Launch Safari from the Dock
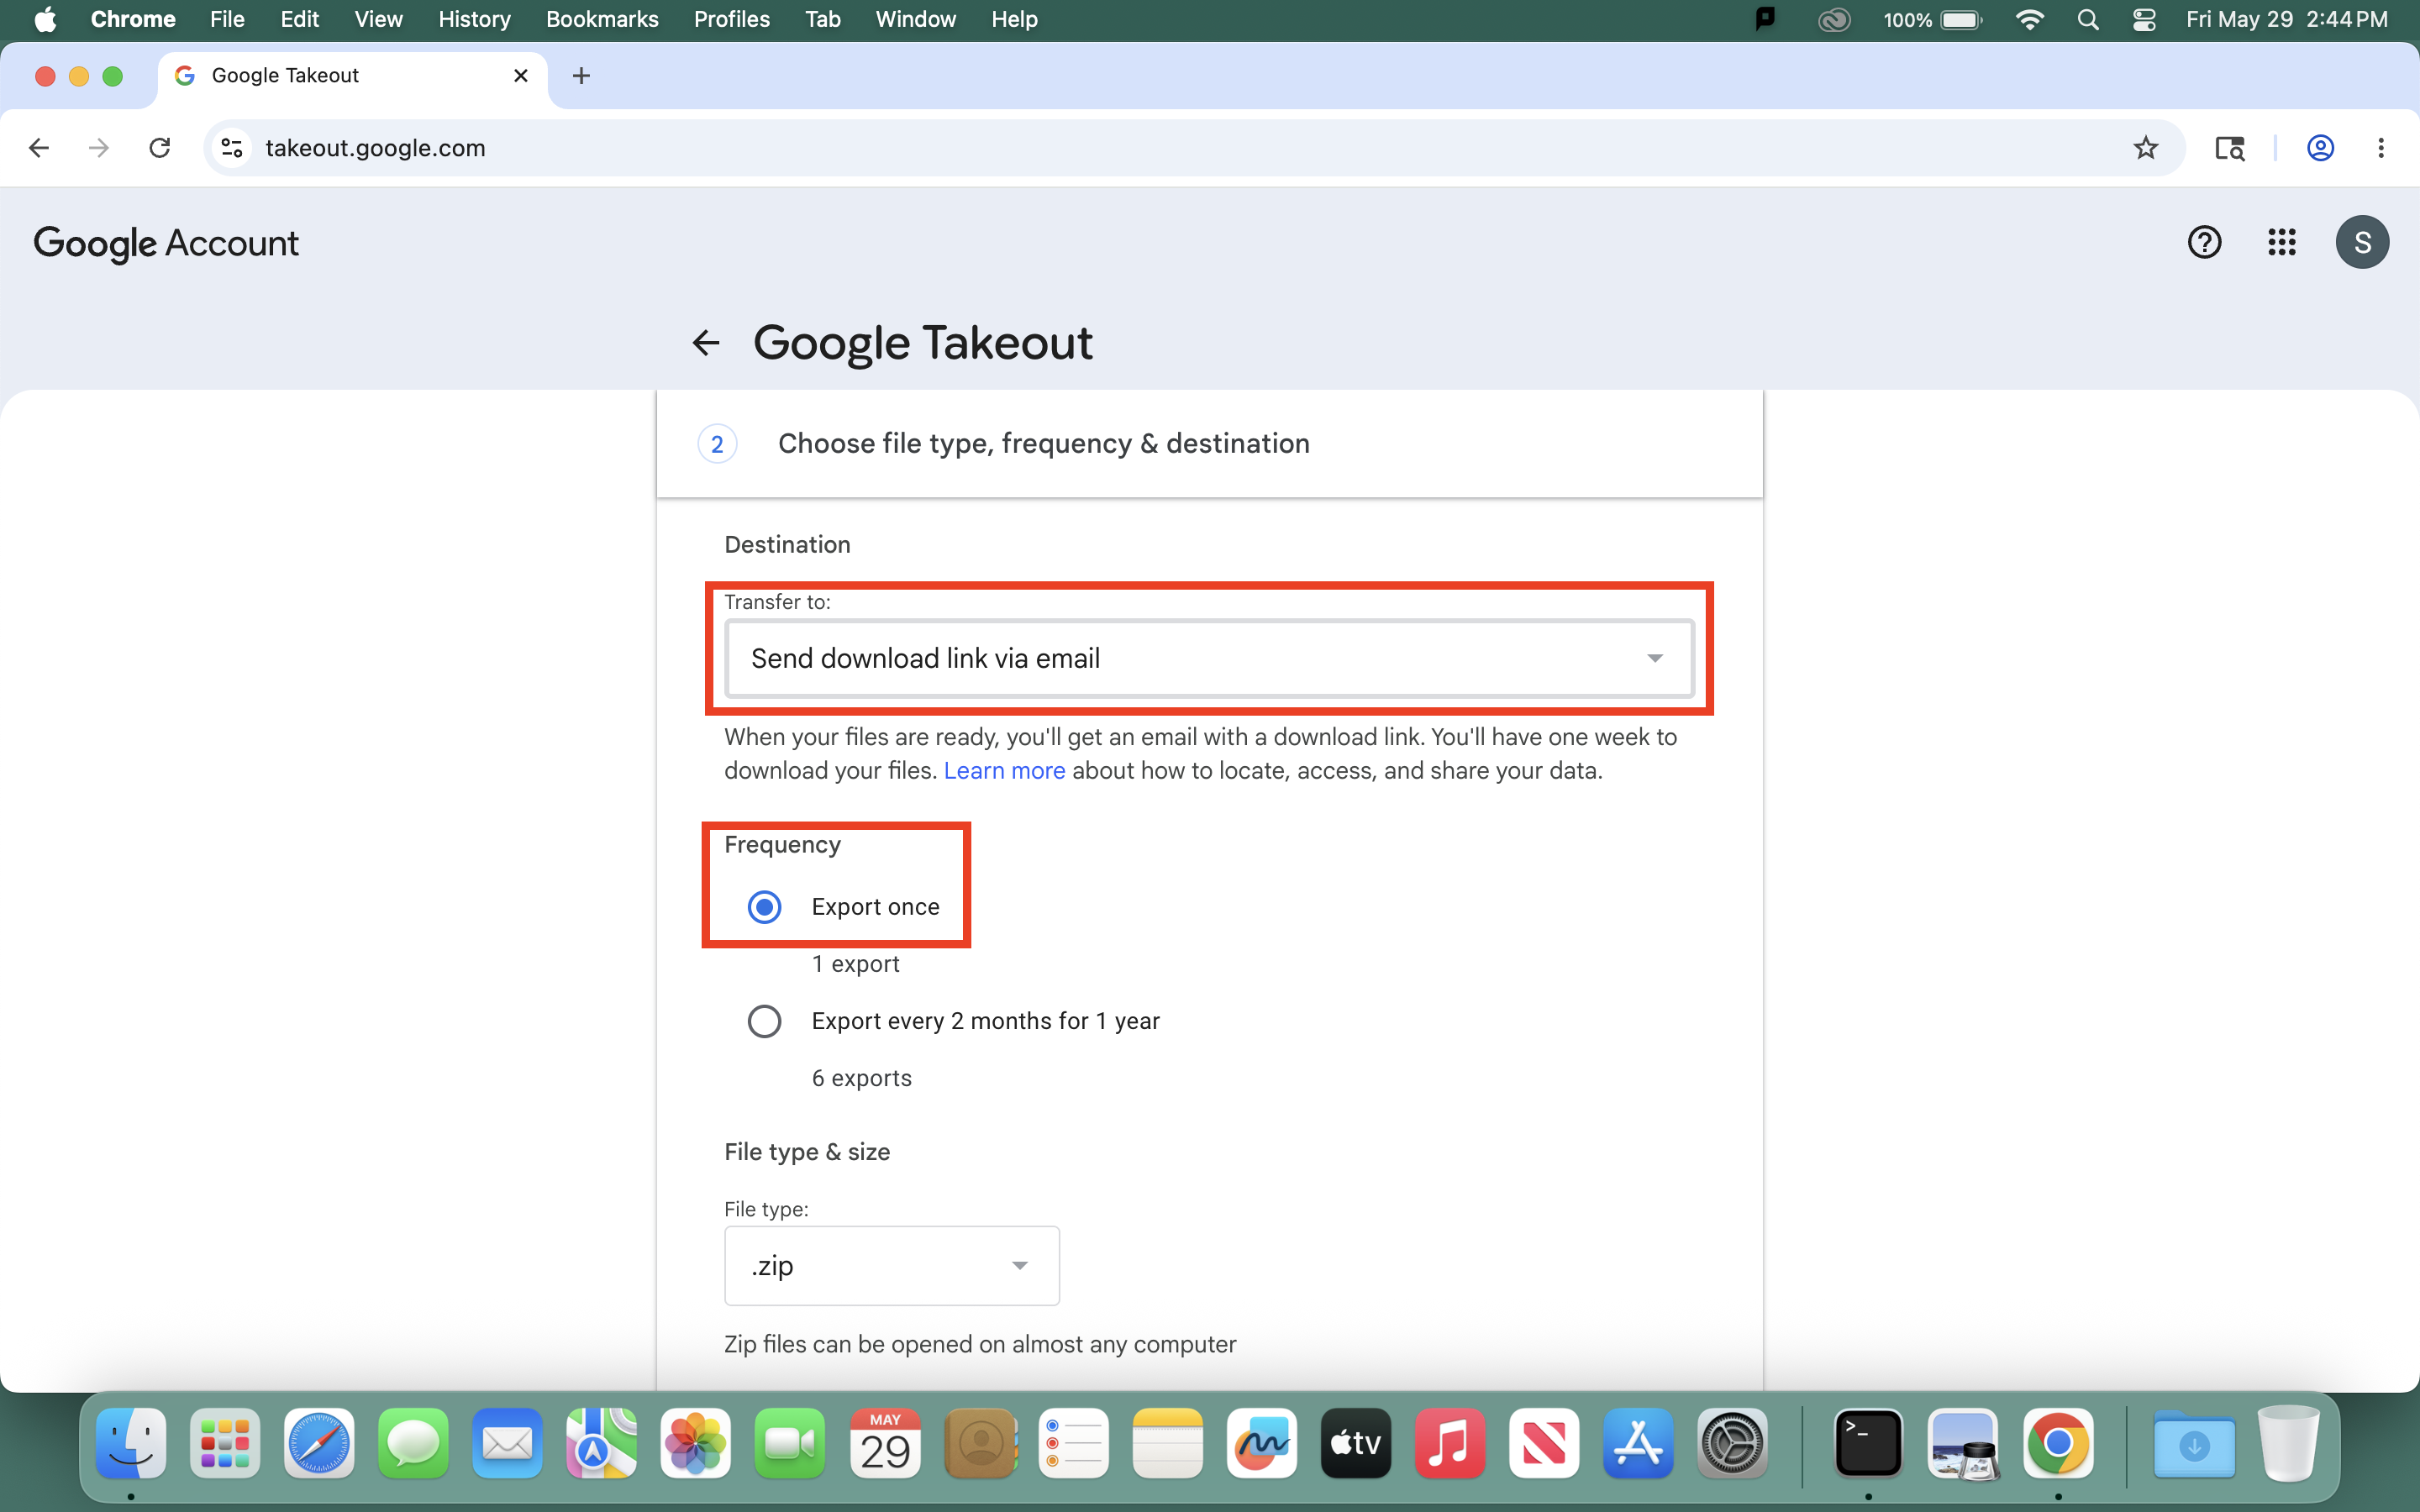Screen dimensions: 2420x1512 pyautogui.click(x=319, y=1443)
